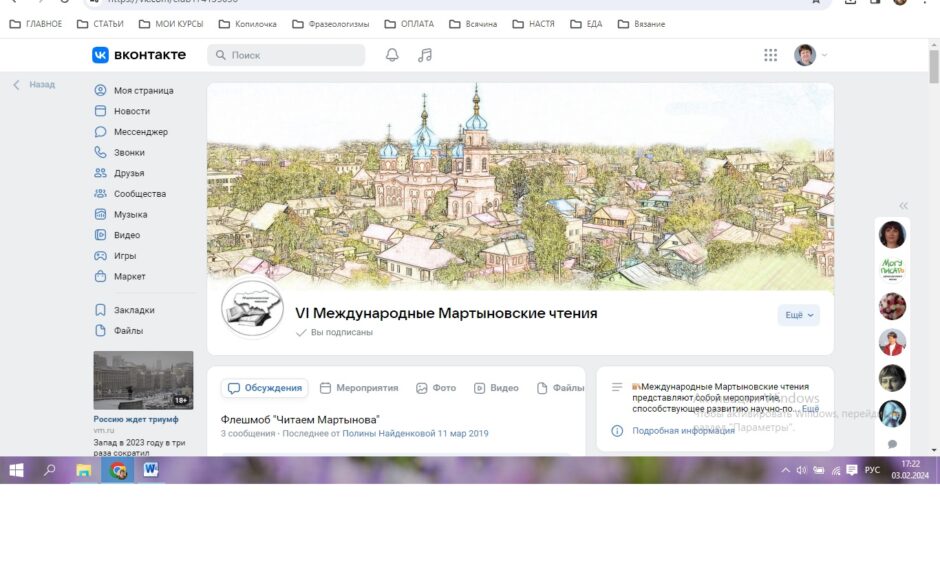
Task: Switch keyboard language via РУС indicator
Action: click(872, 470)
